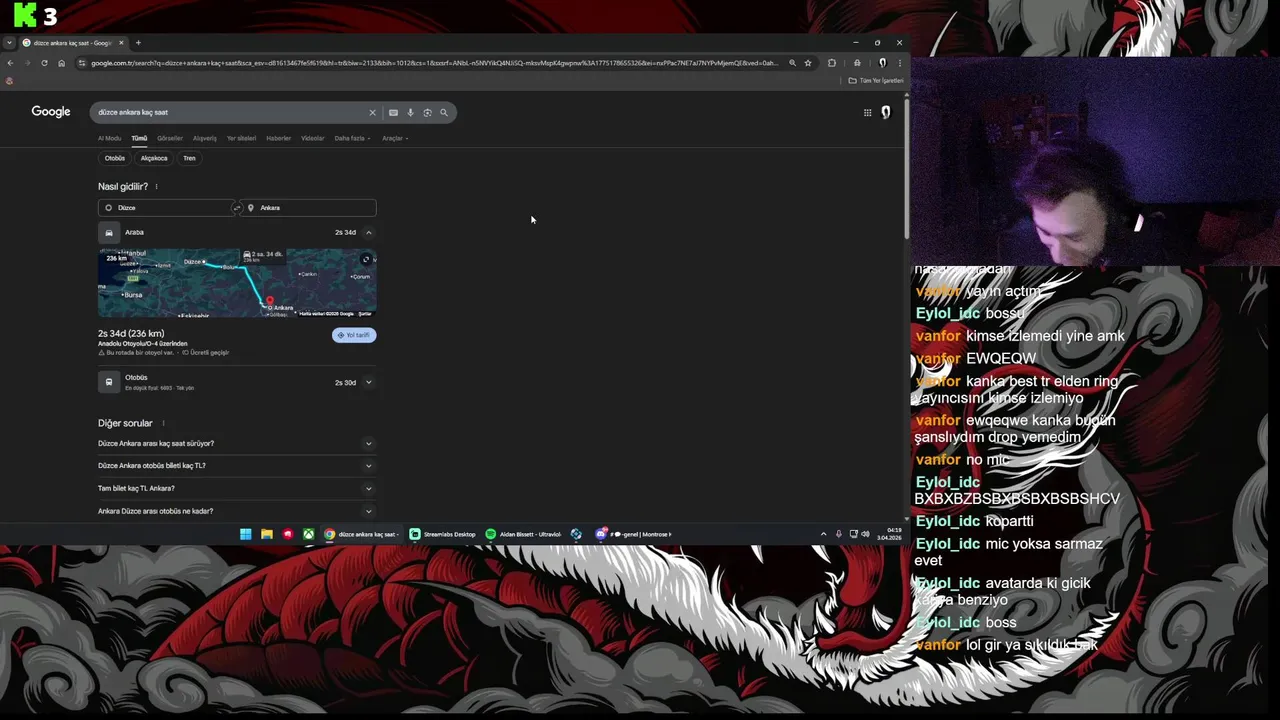This screenshot has width=1280, height=720.
Task: Open File Explorer from the taskbar
Action: (x=267, y=534)
